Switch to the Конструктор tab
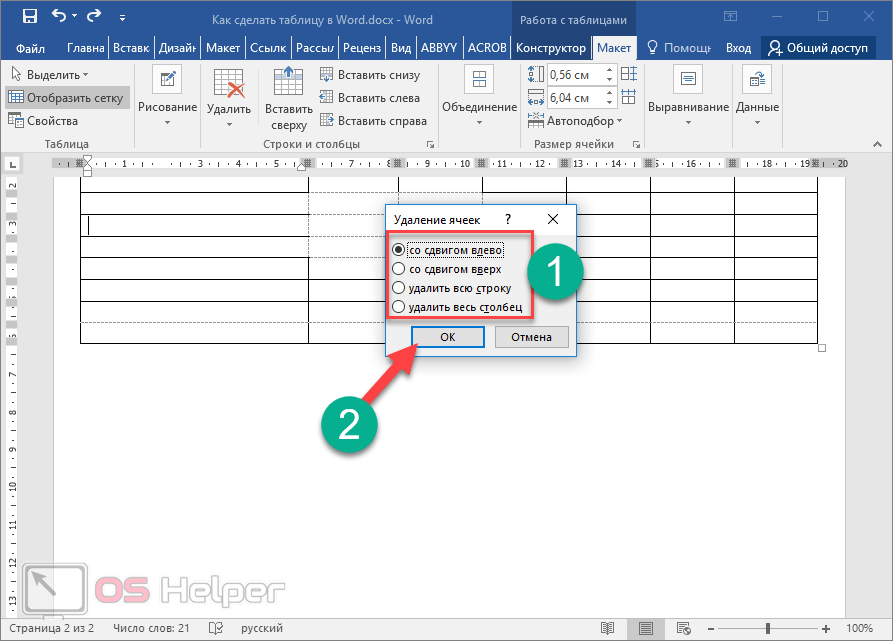The height and width of the screenshot is (641, 893). [x=550, y=48]
